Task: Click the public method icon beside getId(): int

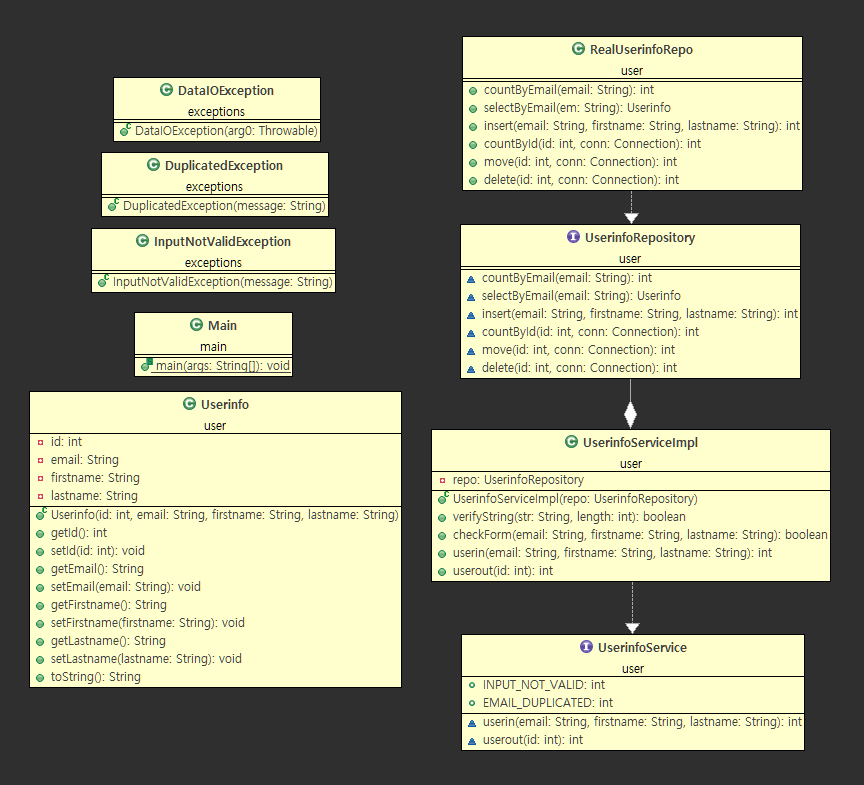Action: click(x=40, y=534)
